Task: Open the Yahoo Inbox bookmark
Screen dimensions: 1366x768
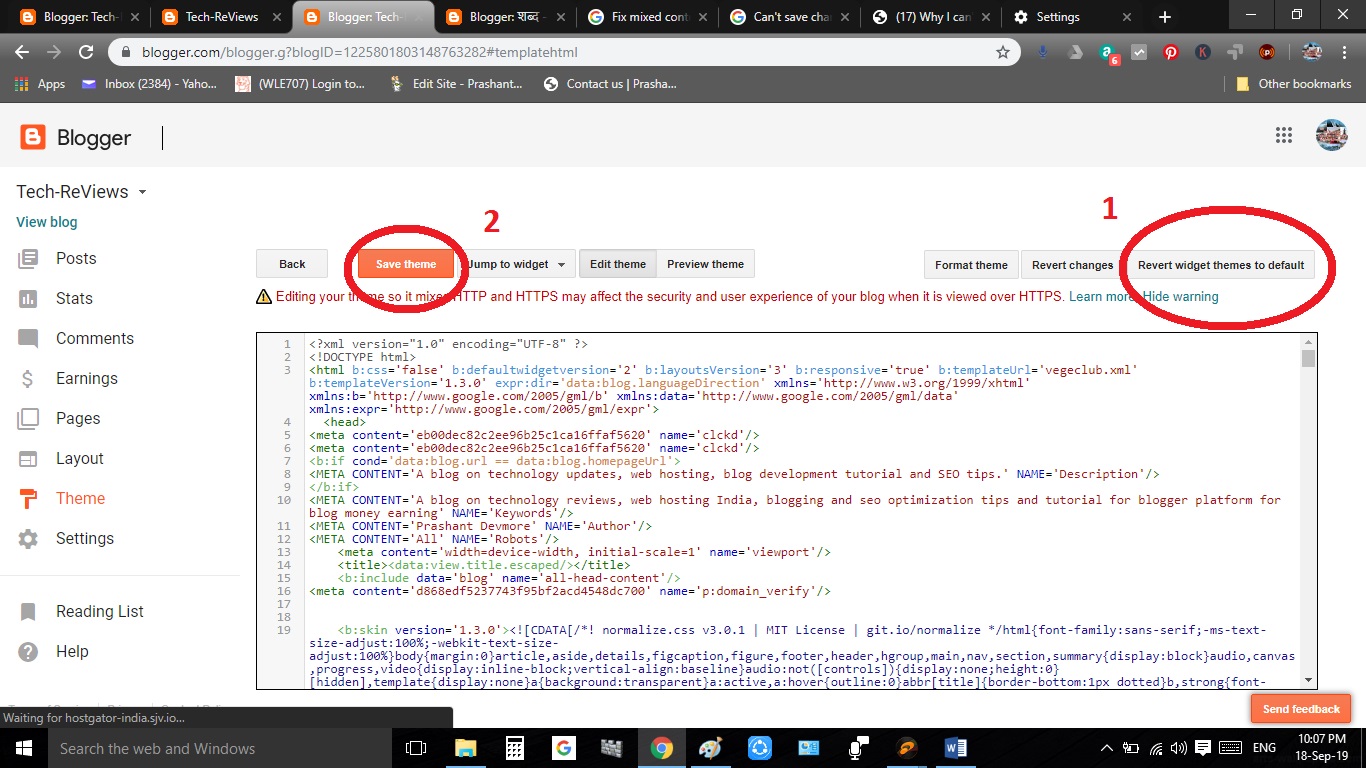Action: pos(149,84)
